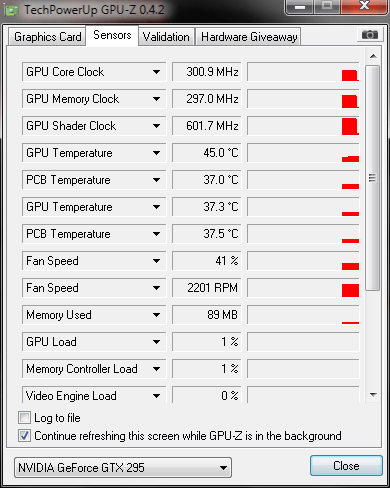The width and height of the screenshot is (390, 488).
Task: Expand the GPU Shader Clock dropdown arrow
Action: point(156,126)
